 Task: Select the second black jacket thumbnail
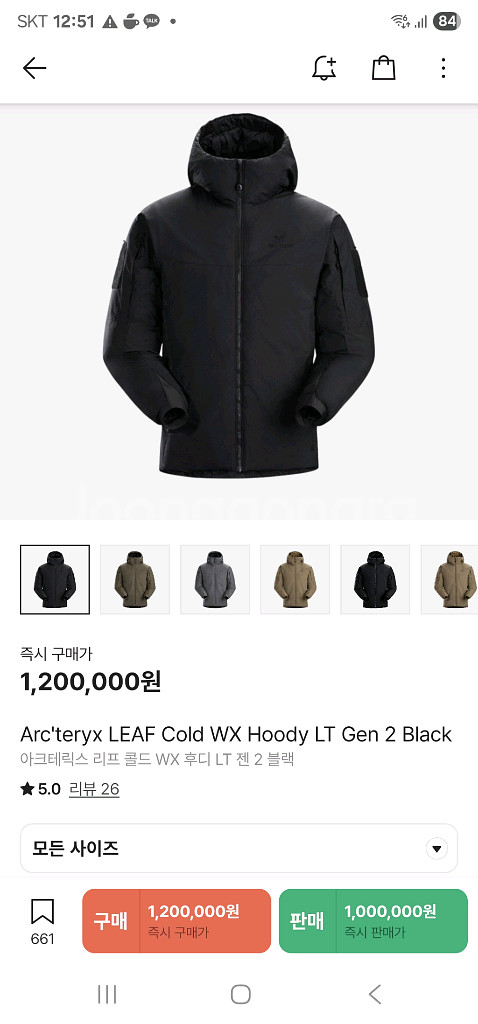click(x=375, y=579)
